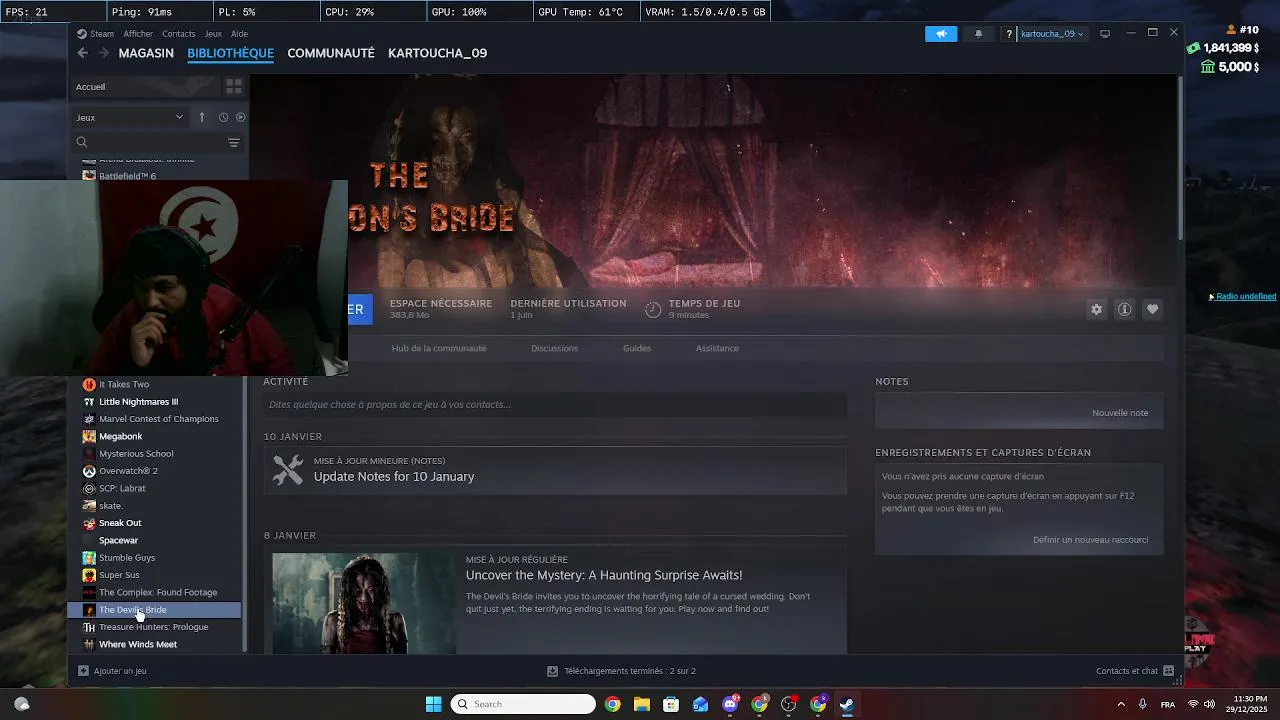Select Marvel Contest of Champions
1280x720 pixels.
pyautogui.click(x=158, y=419)
